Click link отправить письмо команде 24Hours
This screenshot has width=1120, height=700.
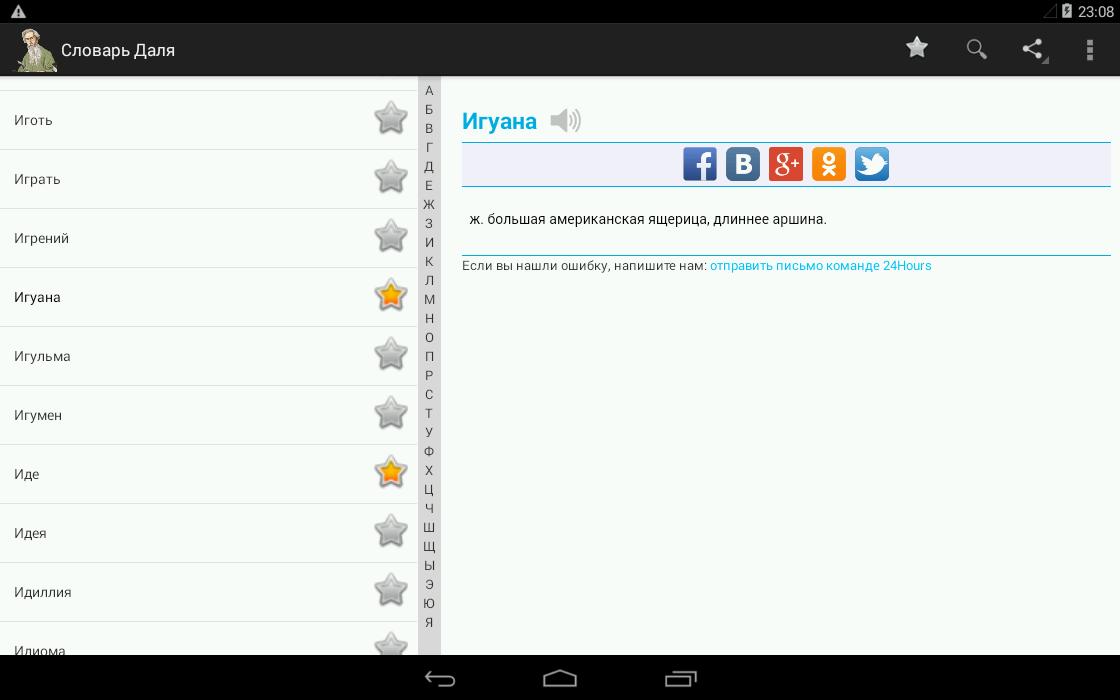[x=821, y=266]
